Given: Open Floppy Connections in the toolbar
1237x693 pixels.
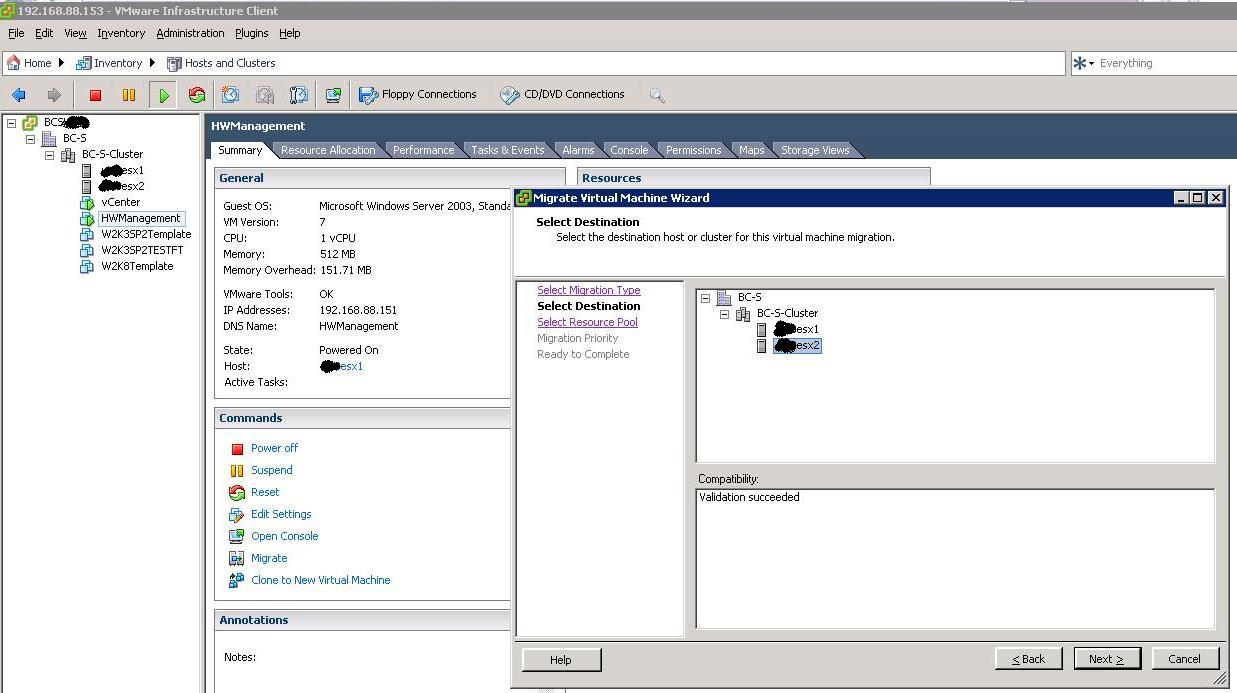Looking at the screenshot, I should (x=418, y=95).
